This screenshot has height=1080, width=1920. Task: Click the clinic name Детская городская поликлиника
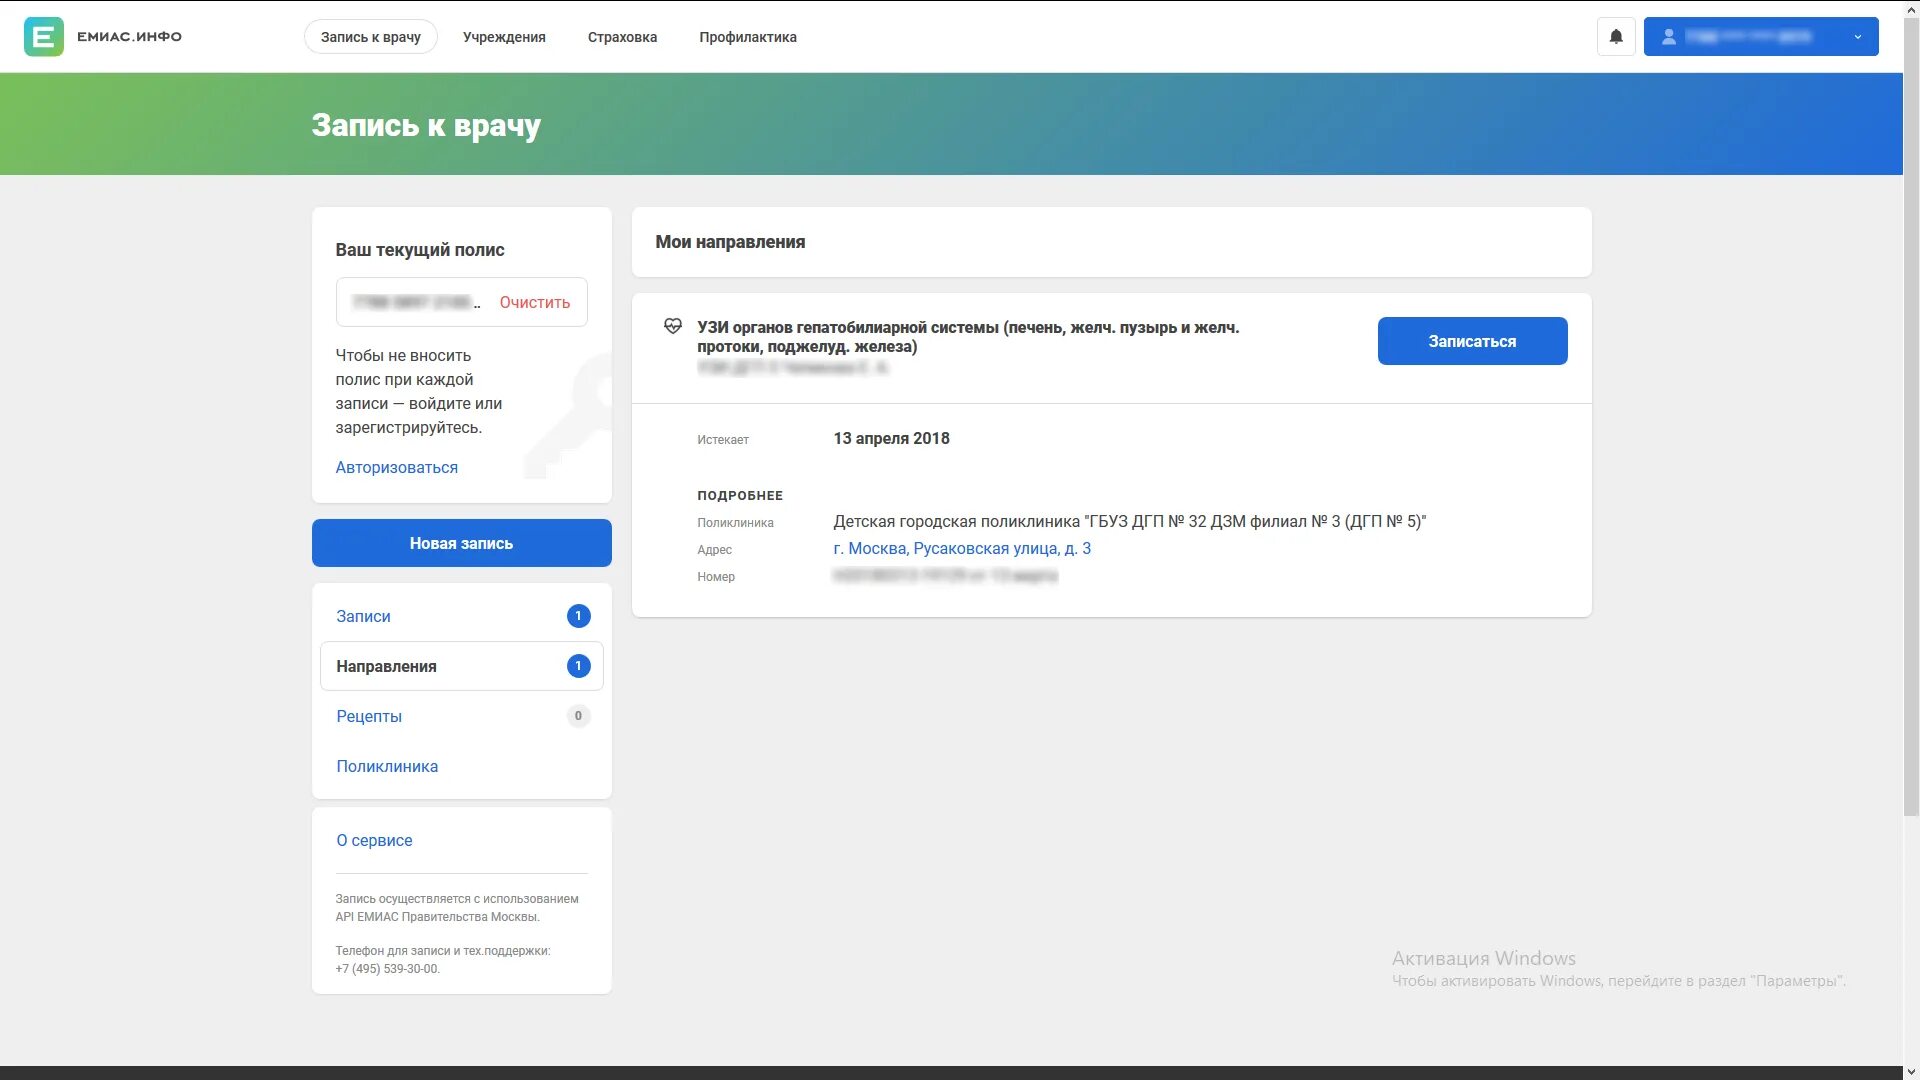1130,521
